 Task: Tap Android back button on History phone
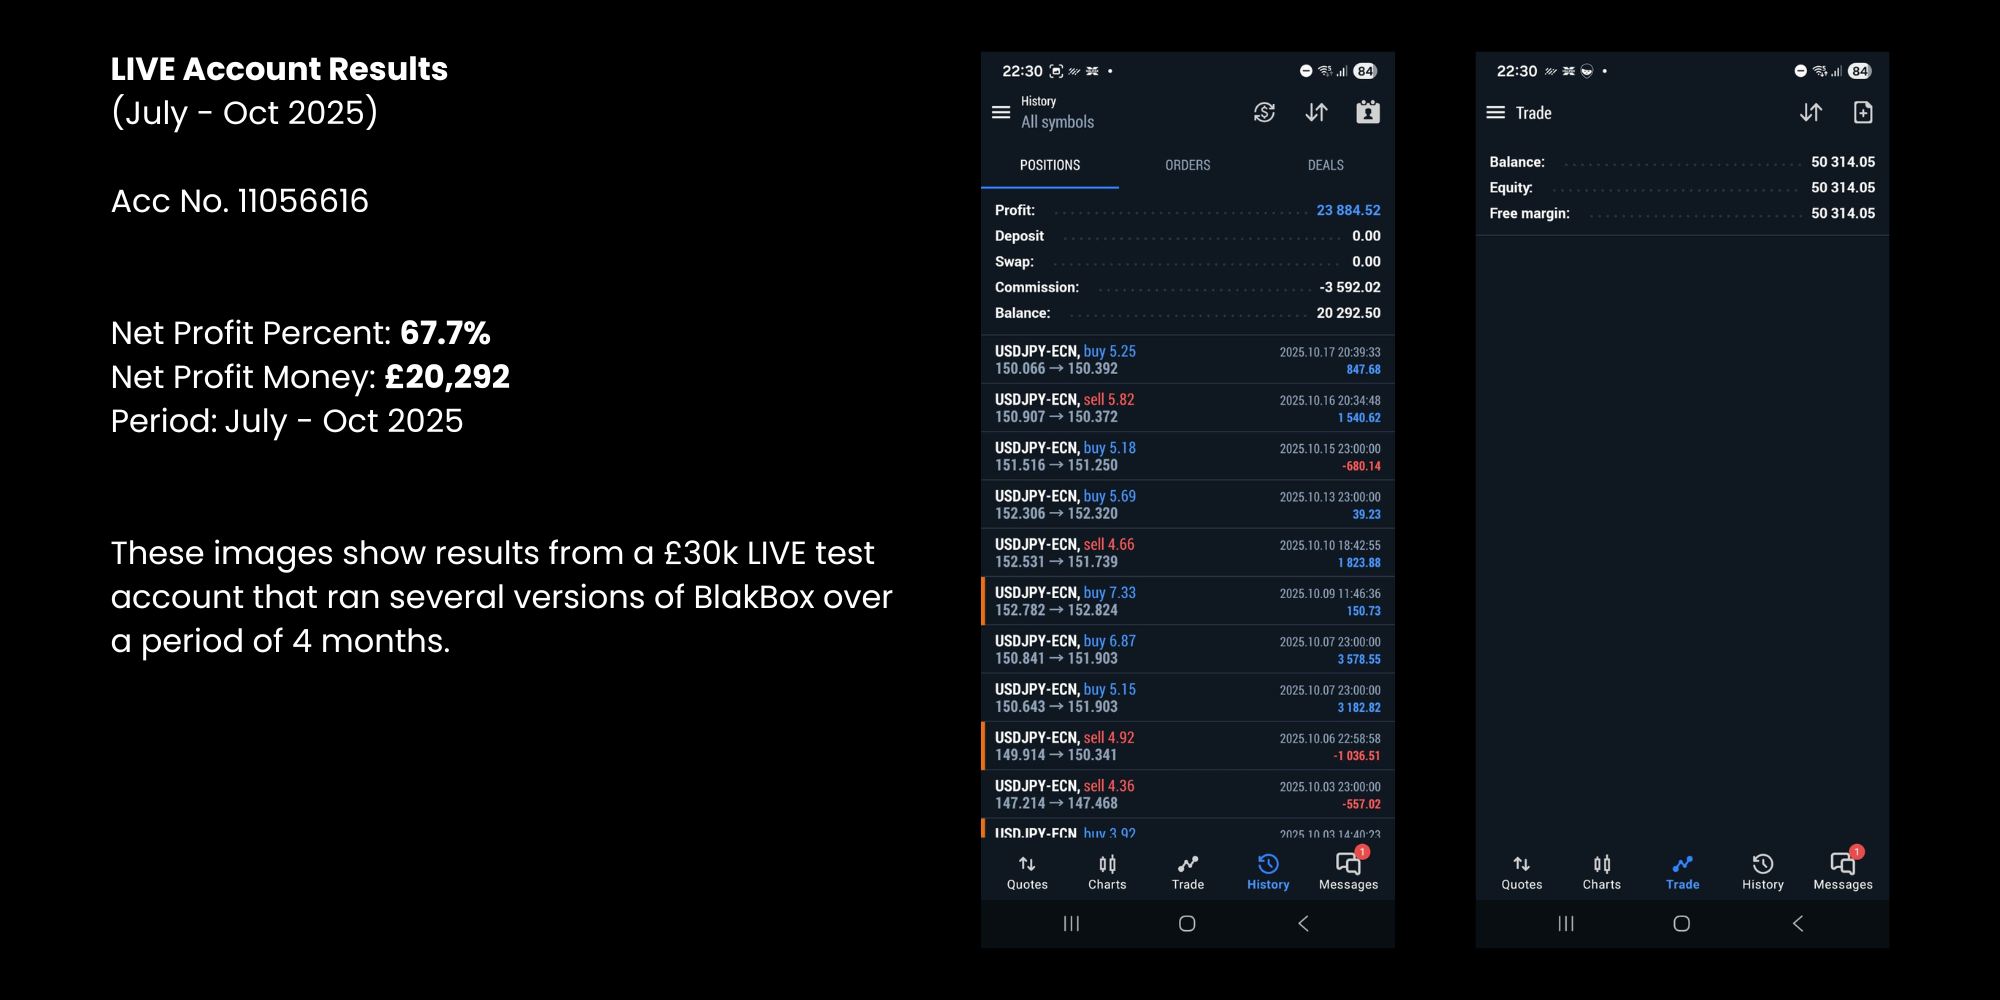coord(1303,924)
